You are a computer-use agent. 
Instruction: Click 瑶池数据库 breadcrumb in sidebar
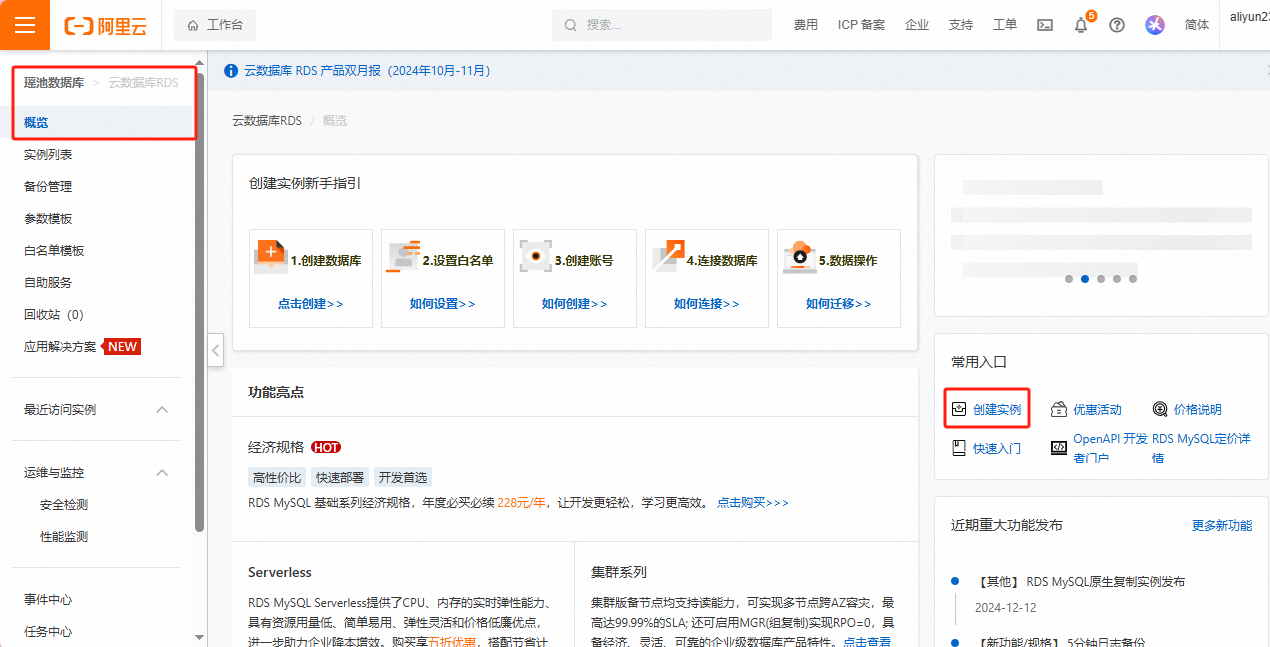click(54, 83)
